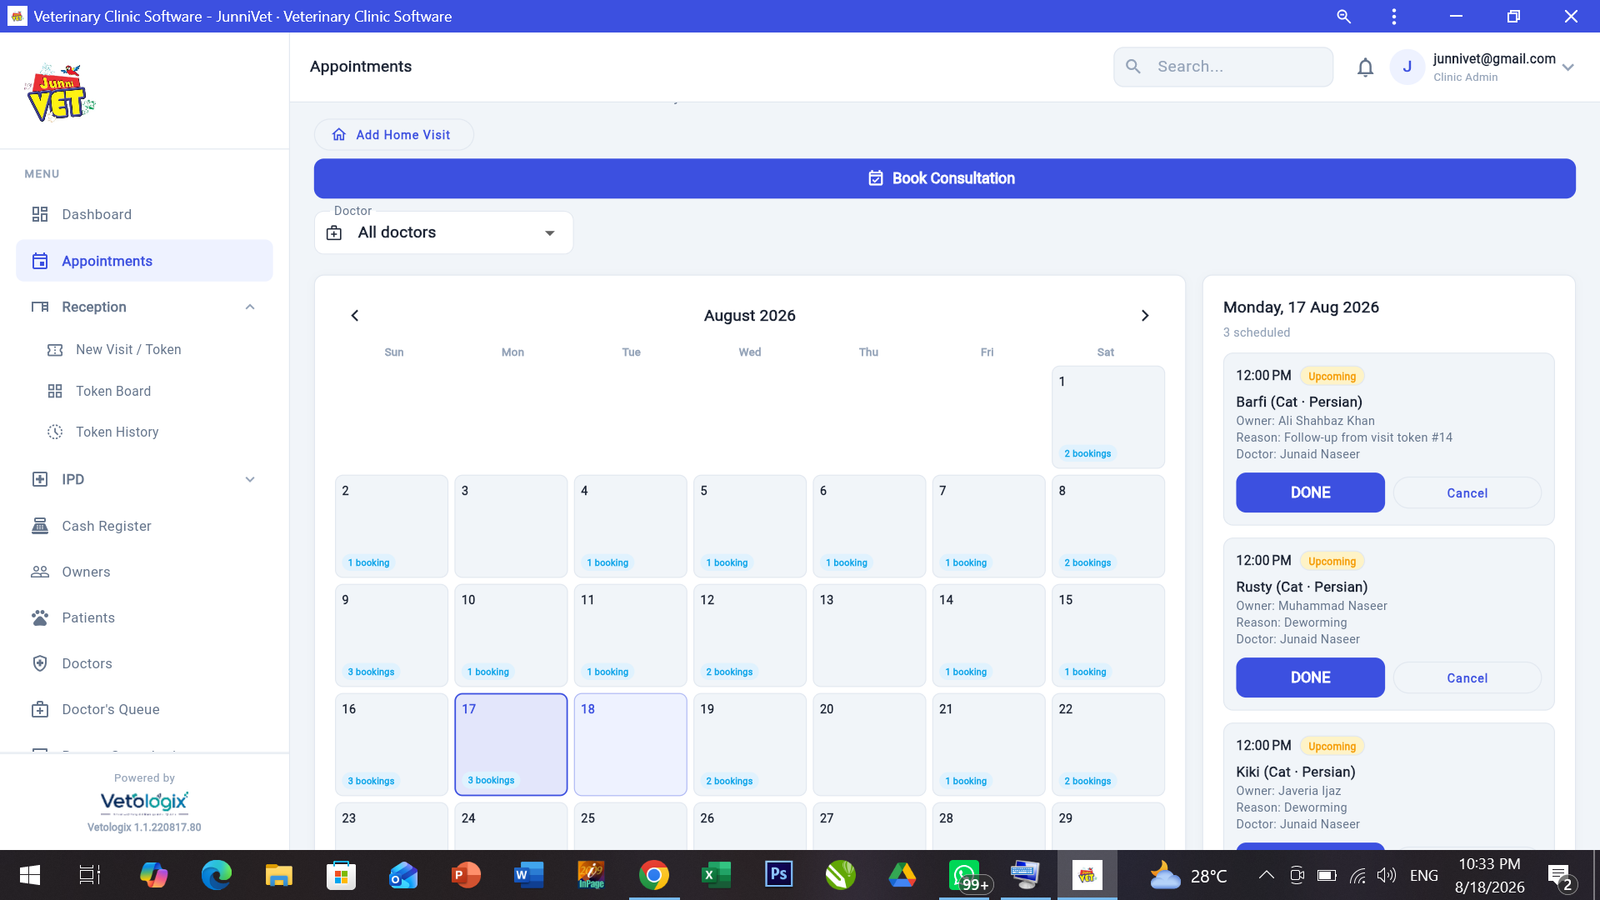Select August 18 on the calendar
This screenshot has width=1600, height=900.
(630, 745)
